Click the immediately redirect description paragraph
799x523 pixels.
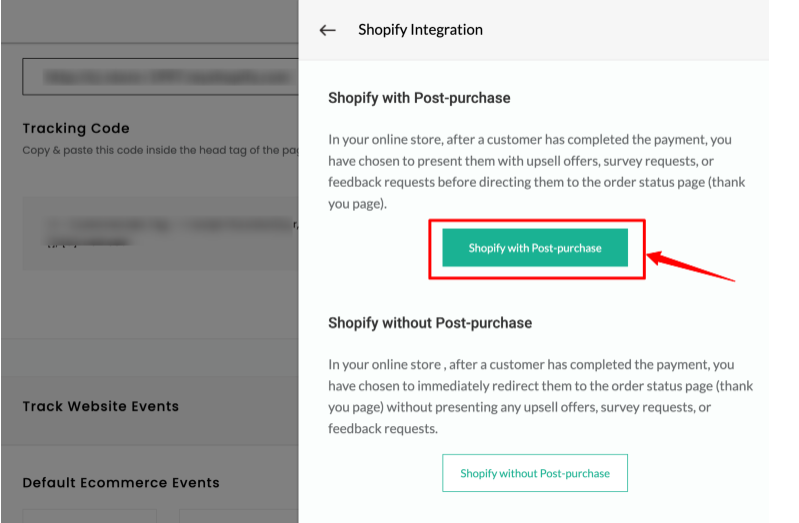coord(540,396)
